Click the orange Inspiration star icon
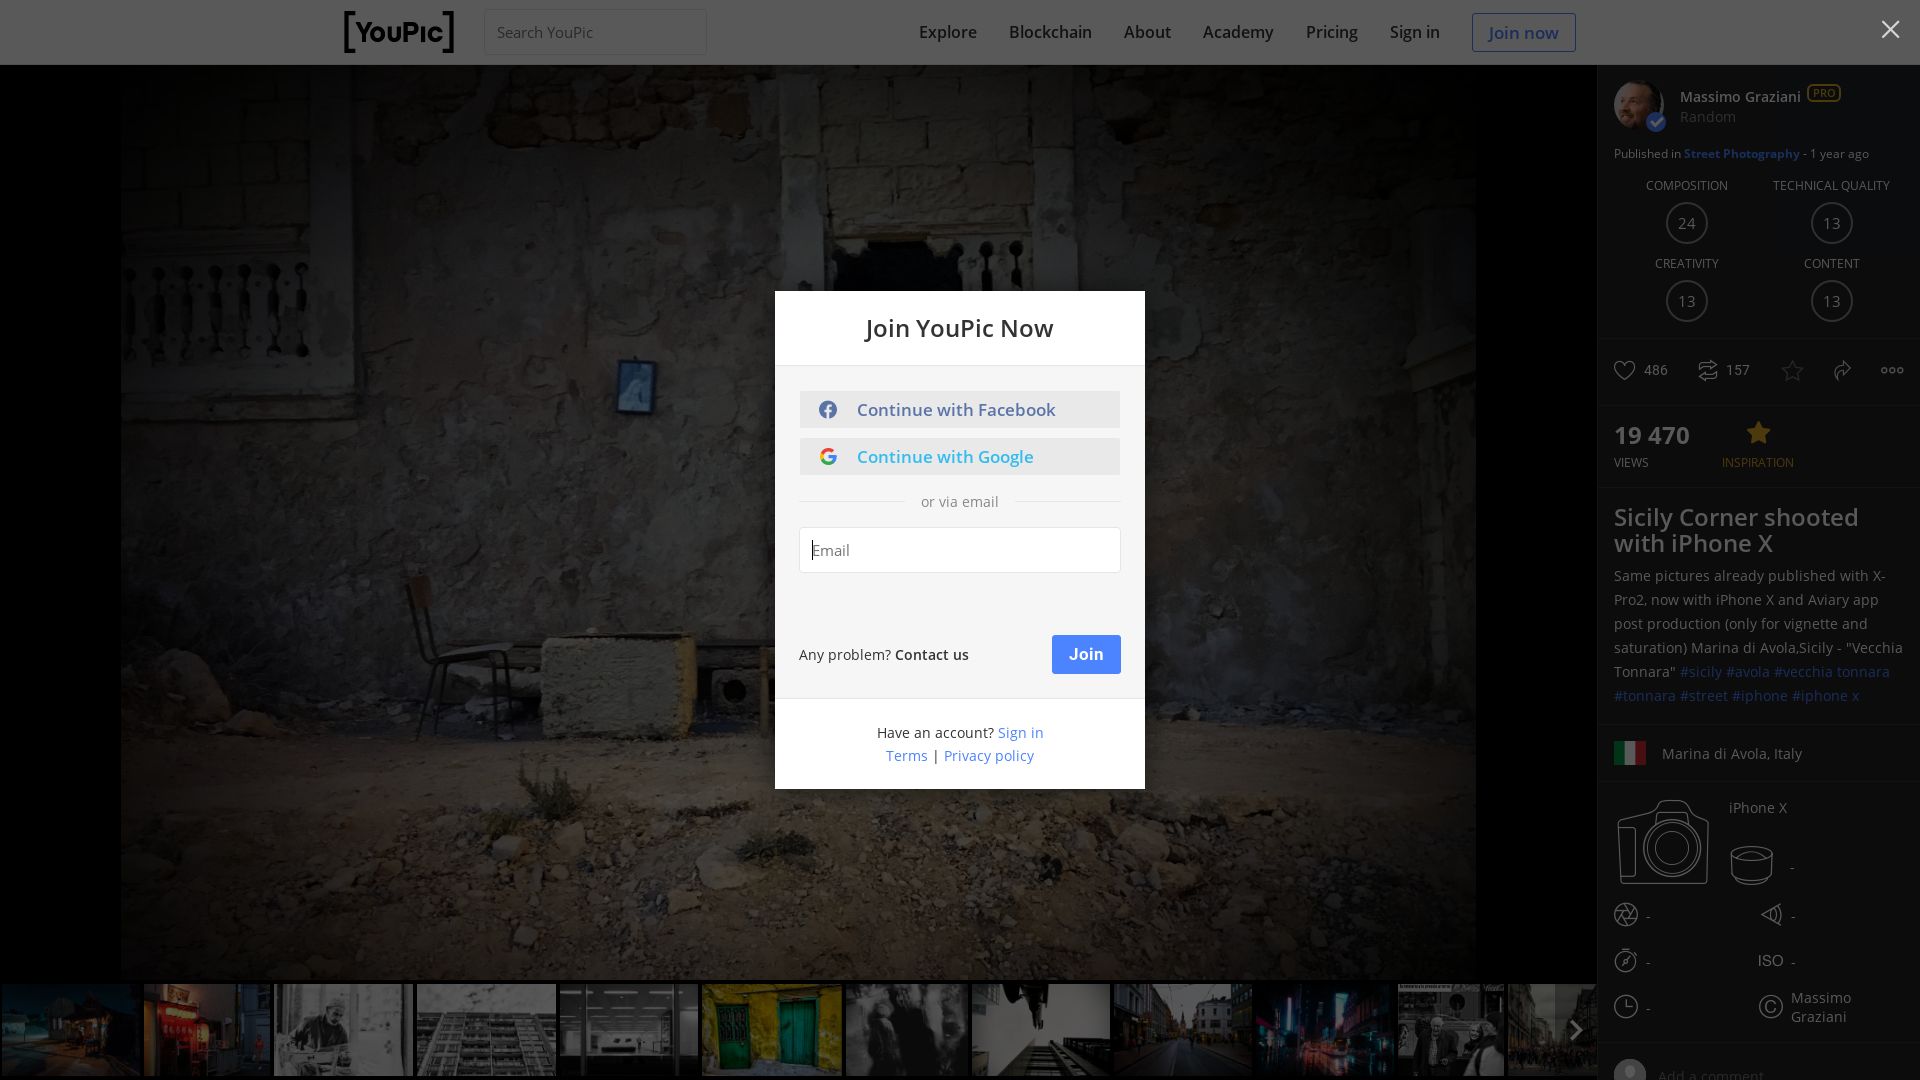The height and width of the screenshot is (1080, 1920). coord(1758,434)
